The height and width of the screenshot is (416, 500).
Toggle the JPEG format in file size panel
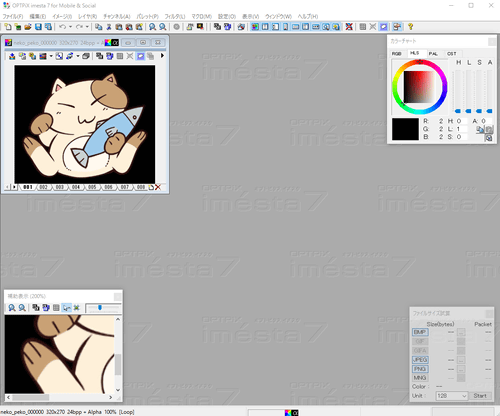coord(420,360)
